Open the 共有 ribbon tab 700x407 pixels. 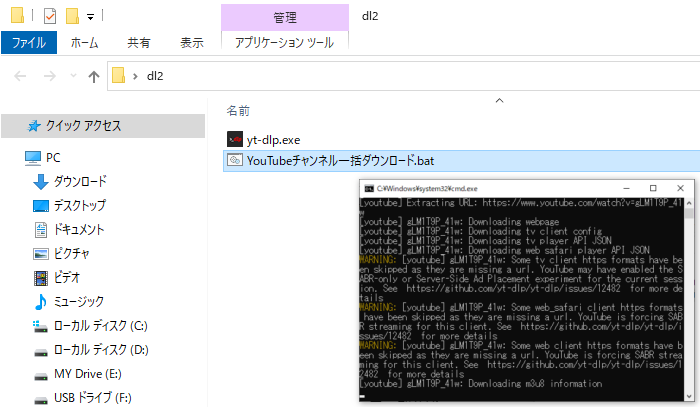(x=138, y=42)
